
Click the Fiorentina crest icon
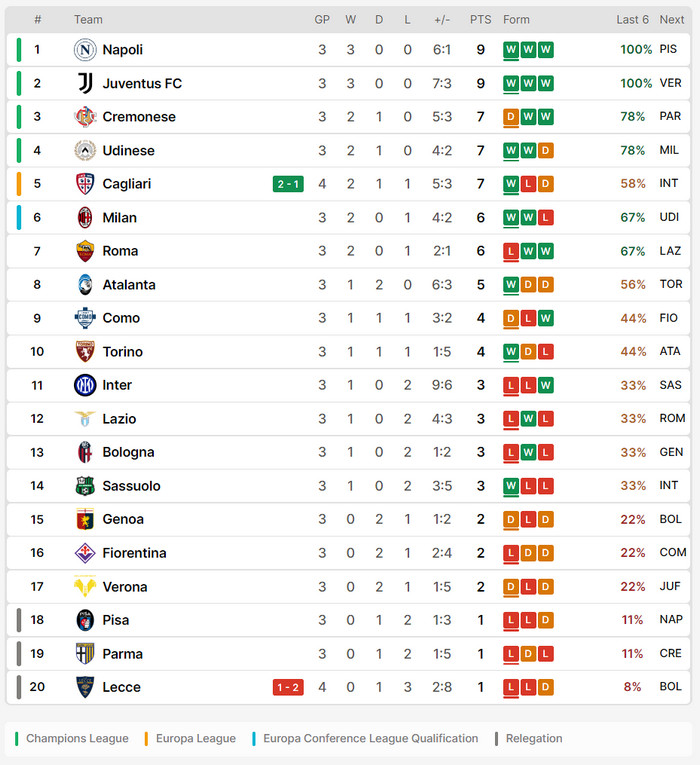coord(85,553)
